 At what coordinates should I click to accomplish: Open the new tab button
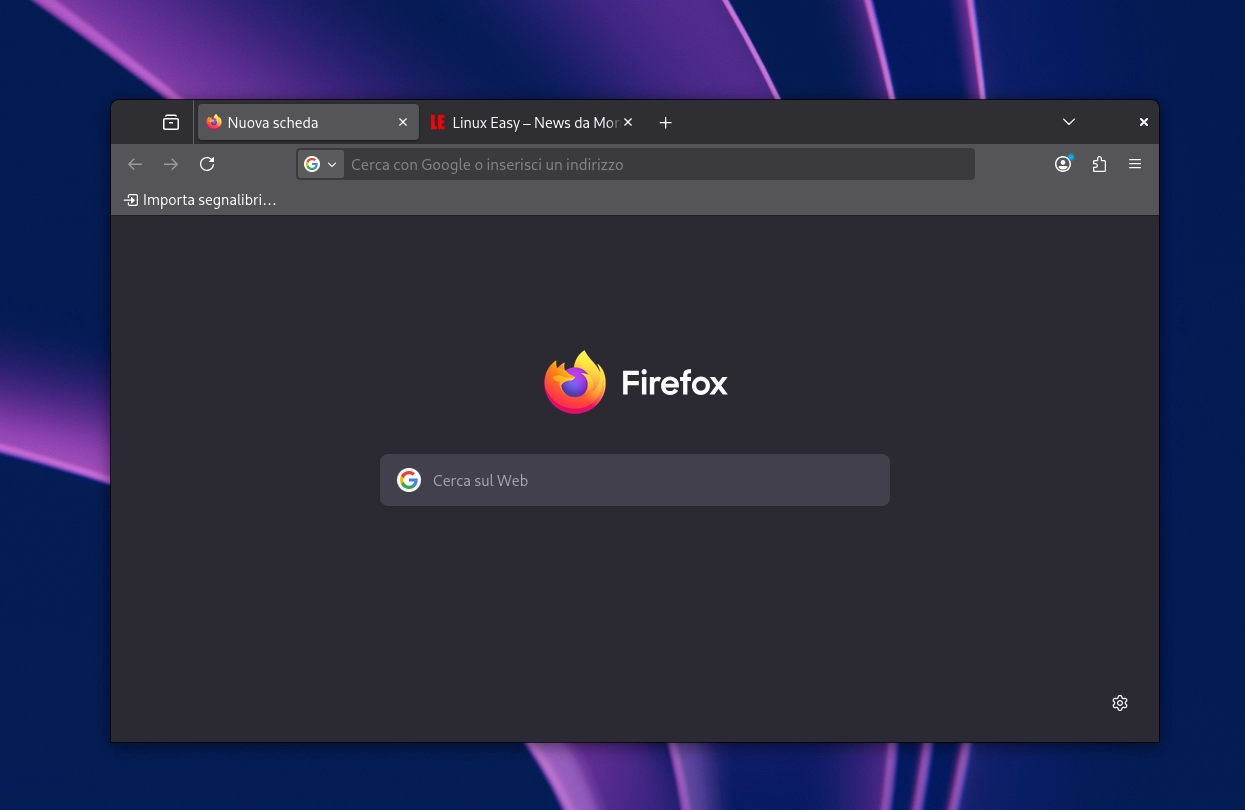[x=666, y=122]
